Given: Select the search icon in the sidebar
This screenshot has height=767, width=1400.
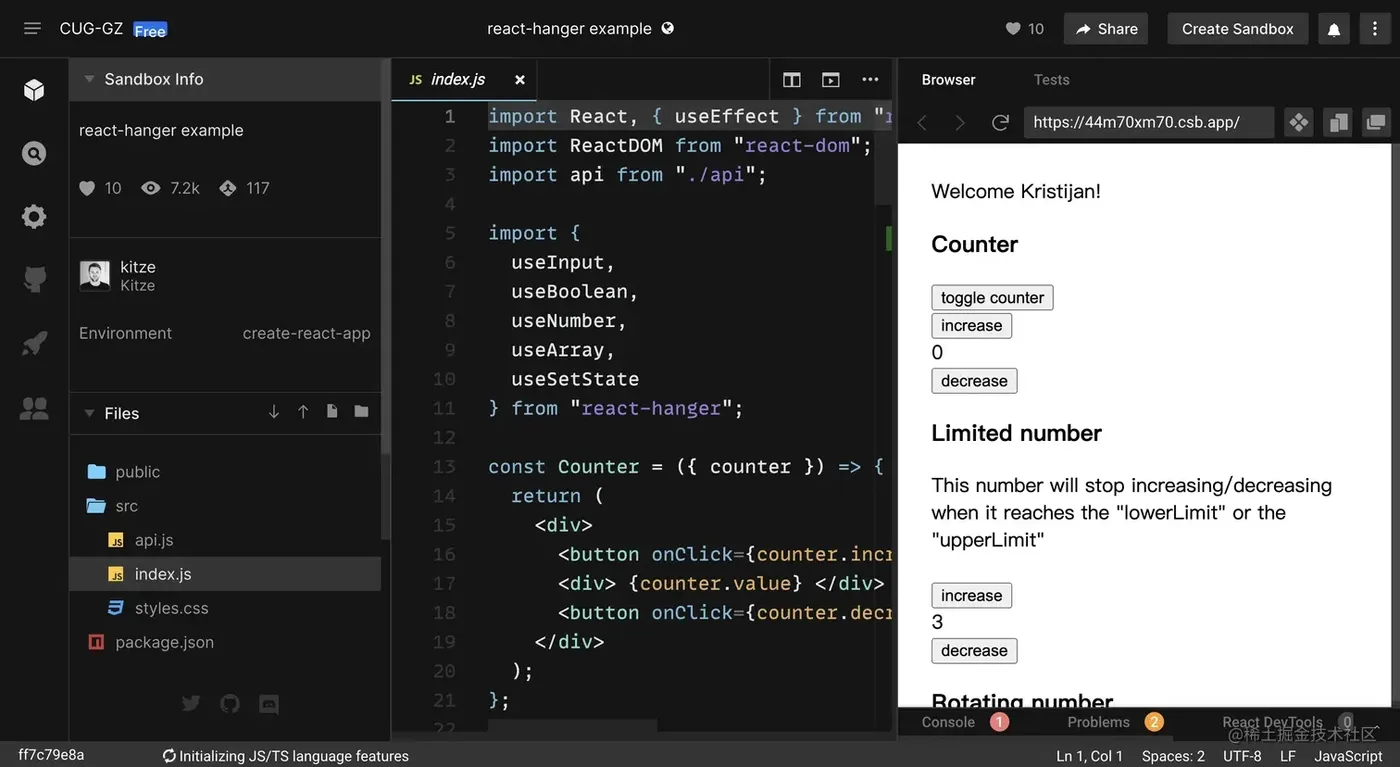Looking at the screenshot, I should tap(33, 153).
